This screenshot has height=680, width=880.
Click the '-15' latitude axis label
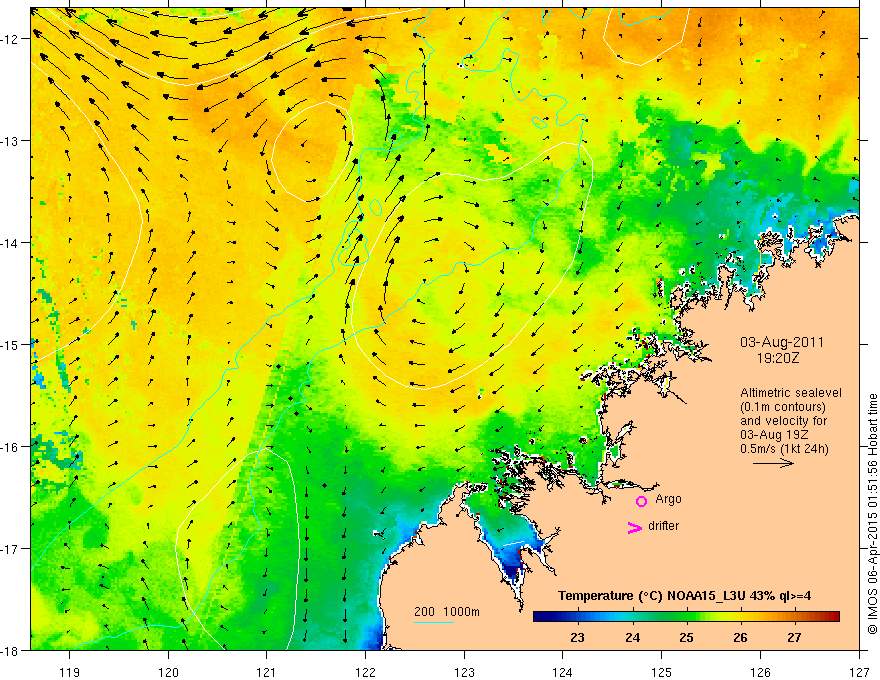click(10, 344)
